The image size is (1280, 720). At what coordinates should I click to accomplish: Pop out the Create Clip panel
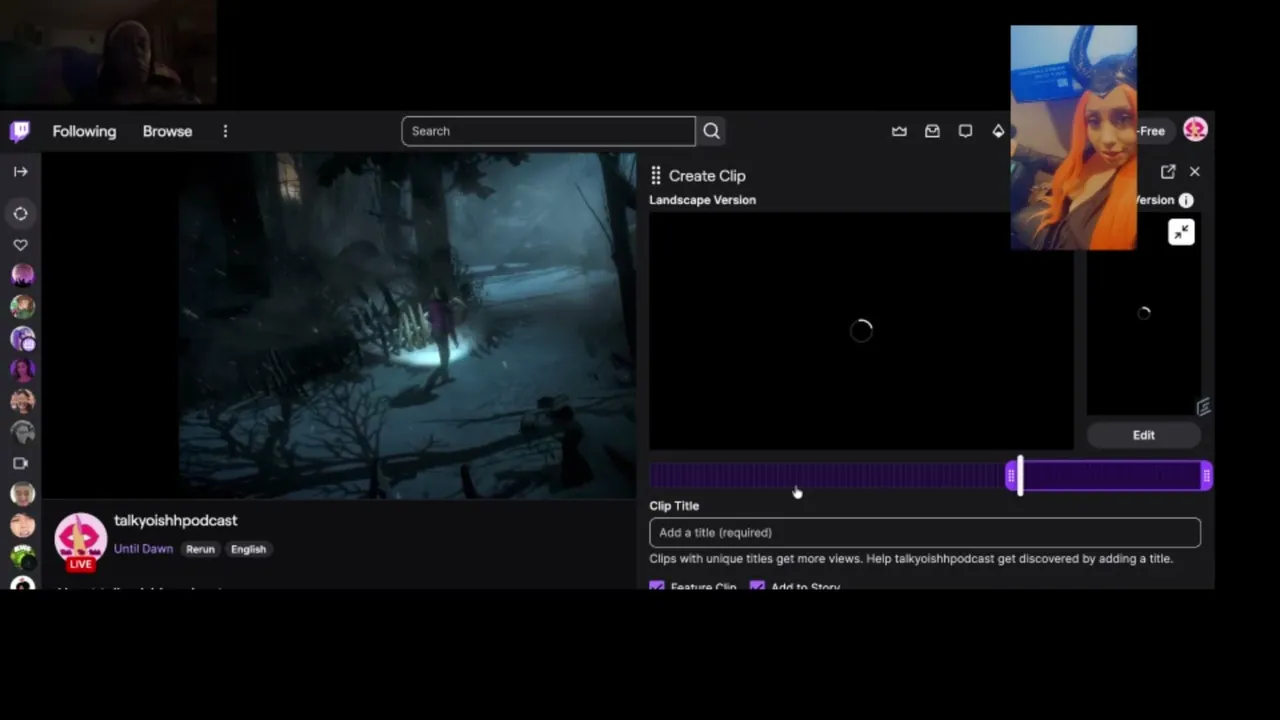(x=1168, y=172)
